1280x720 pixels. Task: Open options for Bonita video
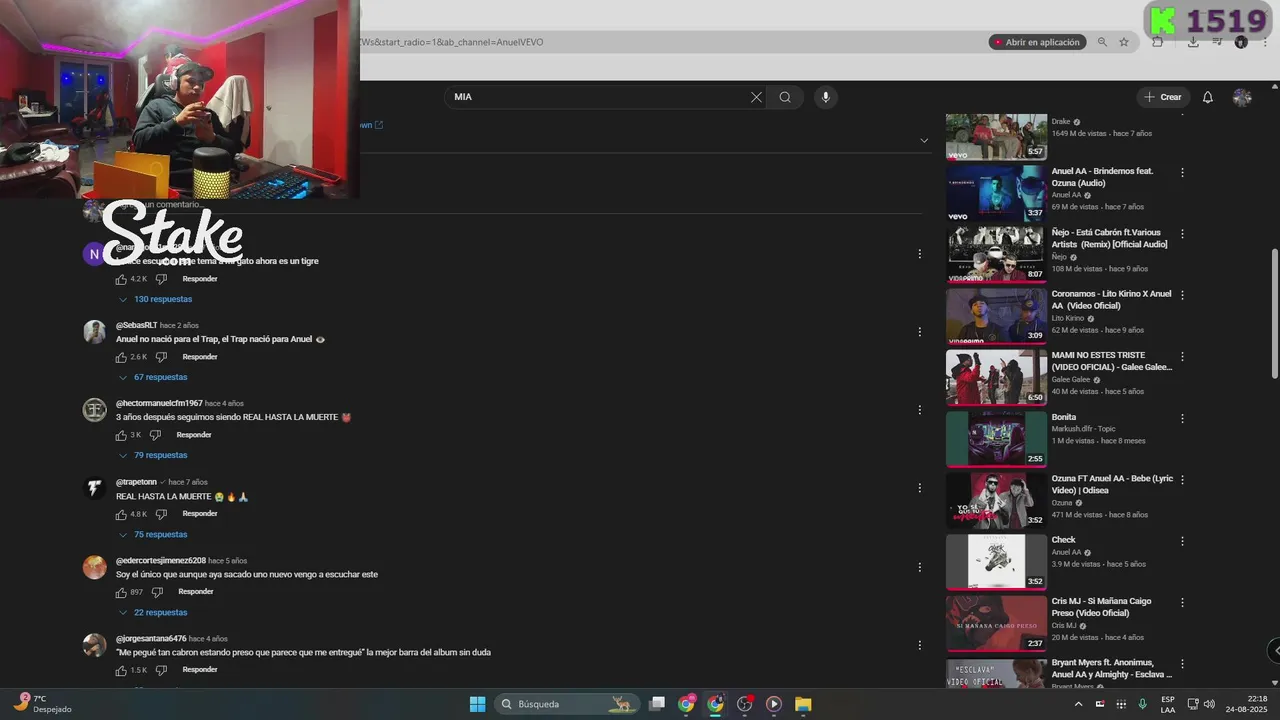[1182, 418]
